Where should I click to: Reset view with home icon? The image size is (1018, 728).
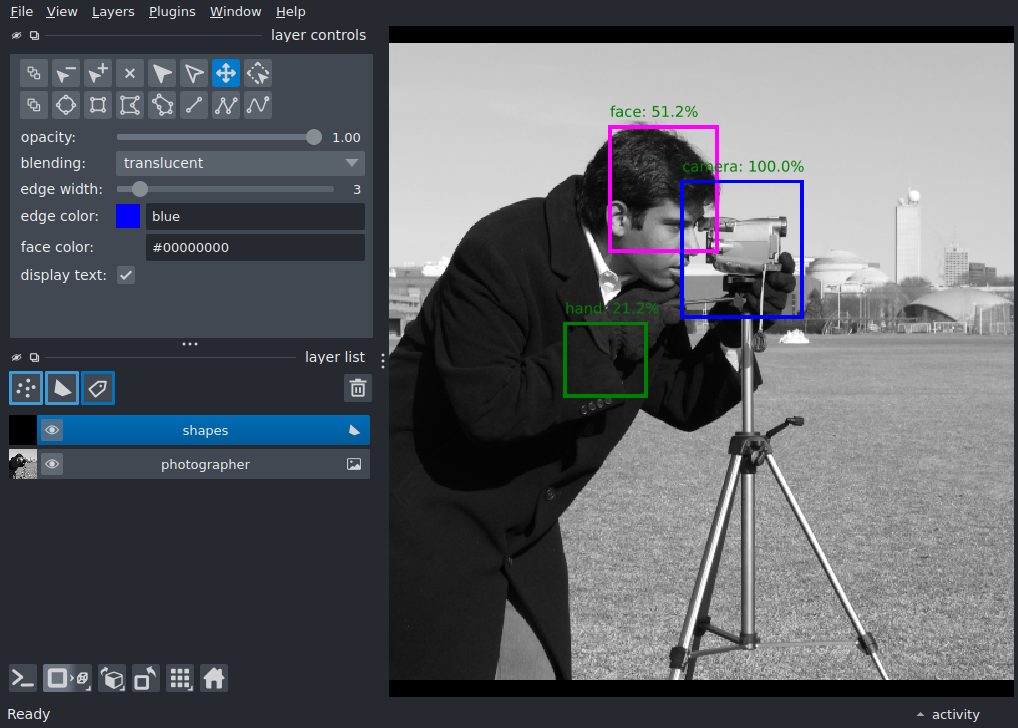[x=214, y=679]
